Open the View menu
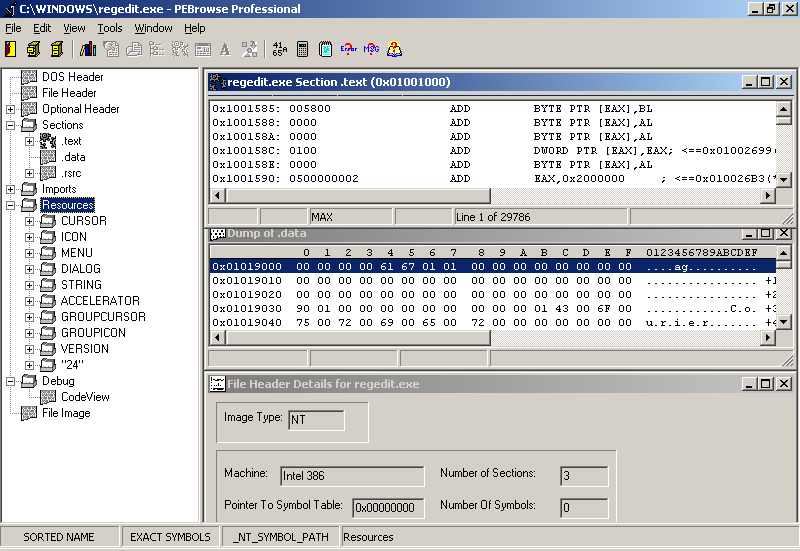The image size is (800, 551). click(x=74, y=28)
